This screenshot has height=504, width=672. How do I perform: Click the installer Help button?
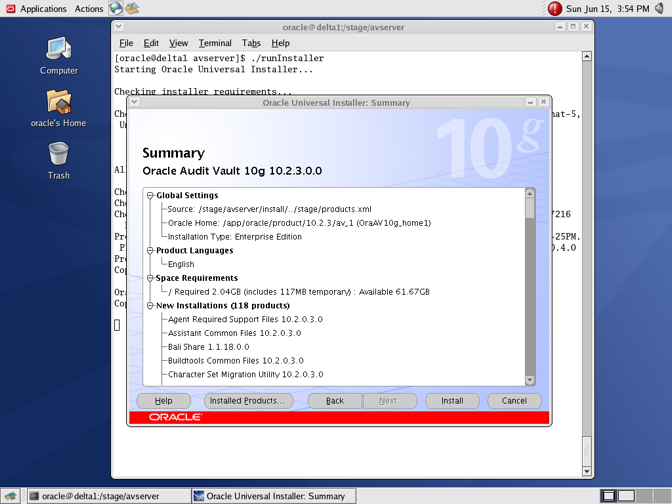click(x=163, y=401)
